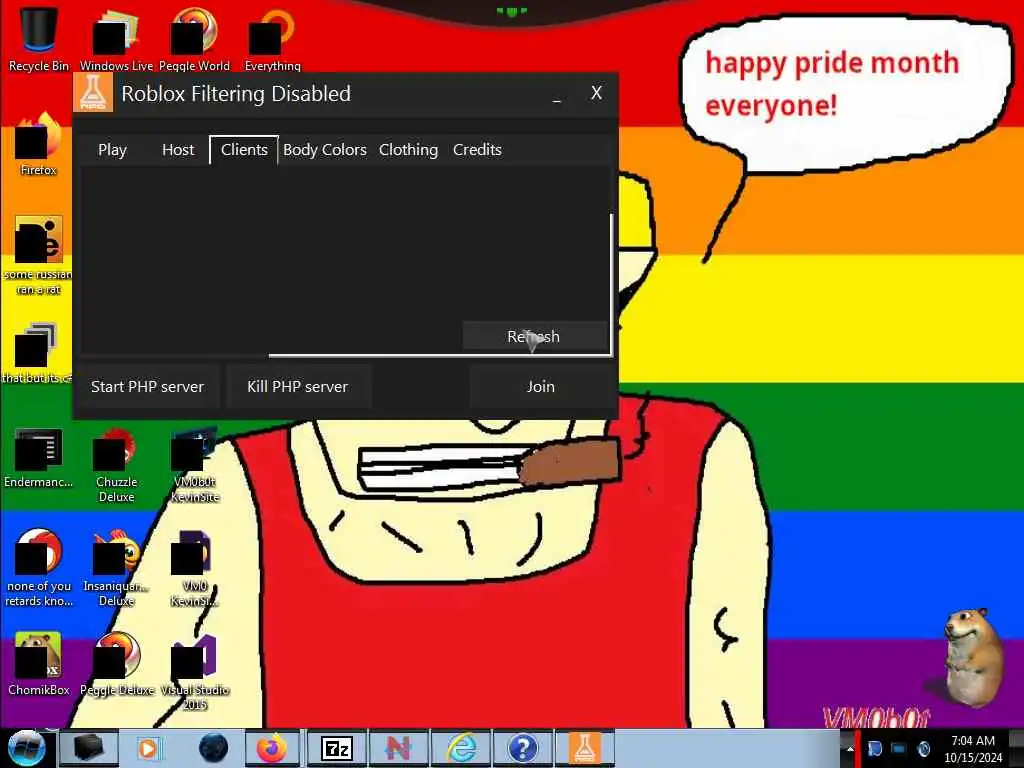Open Firefox from the taskbar
The width and height of the screenshot is (1024, 768).
click(272, 748)
